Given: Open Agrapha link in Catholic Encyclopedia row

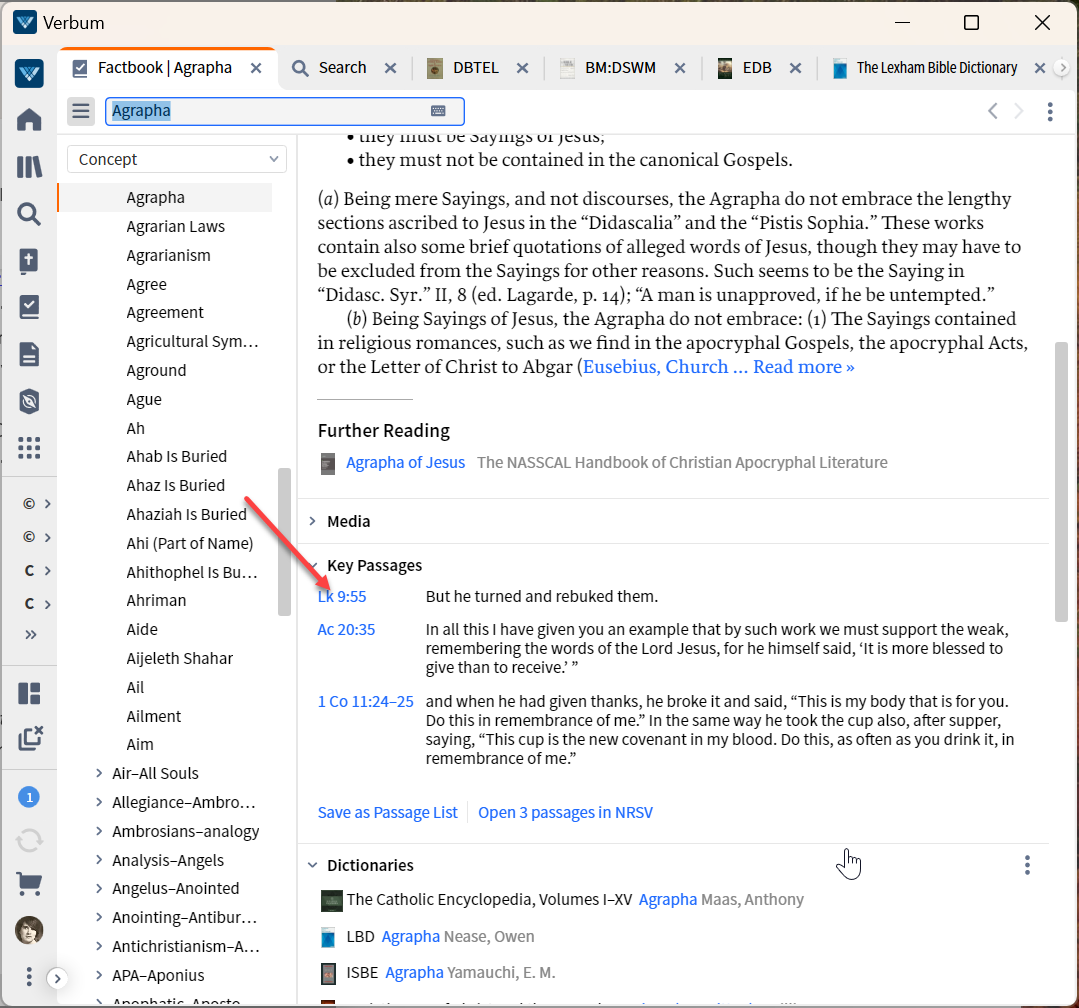Looking at the screenshot, I should tap(667, 900).
